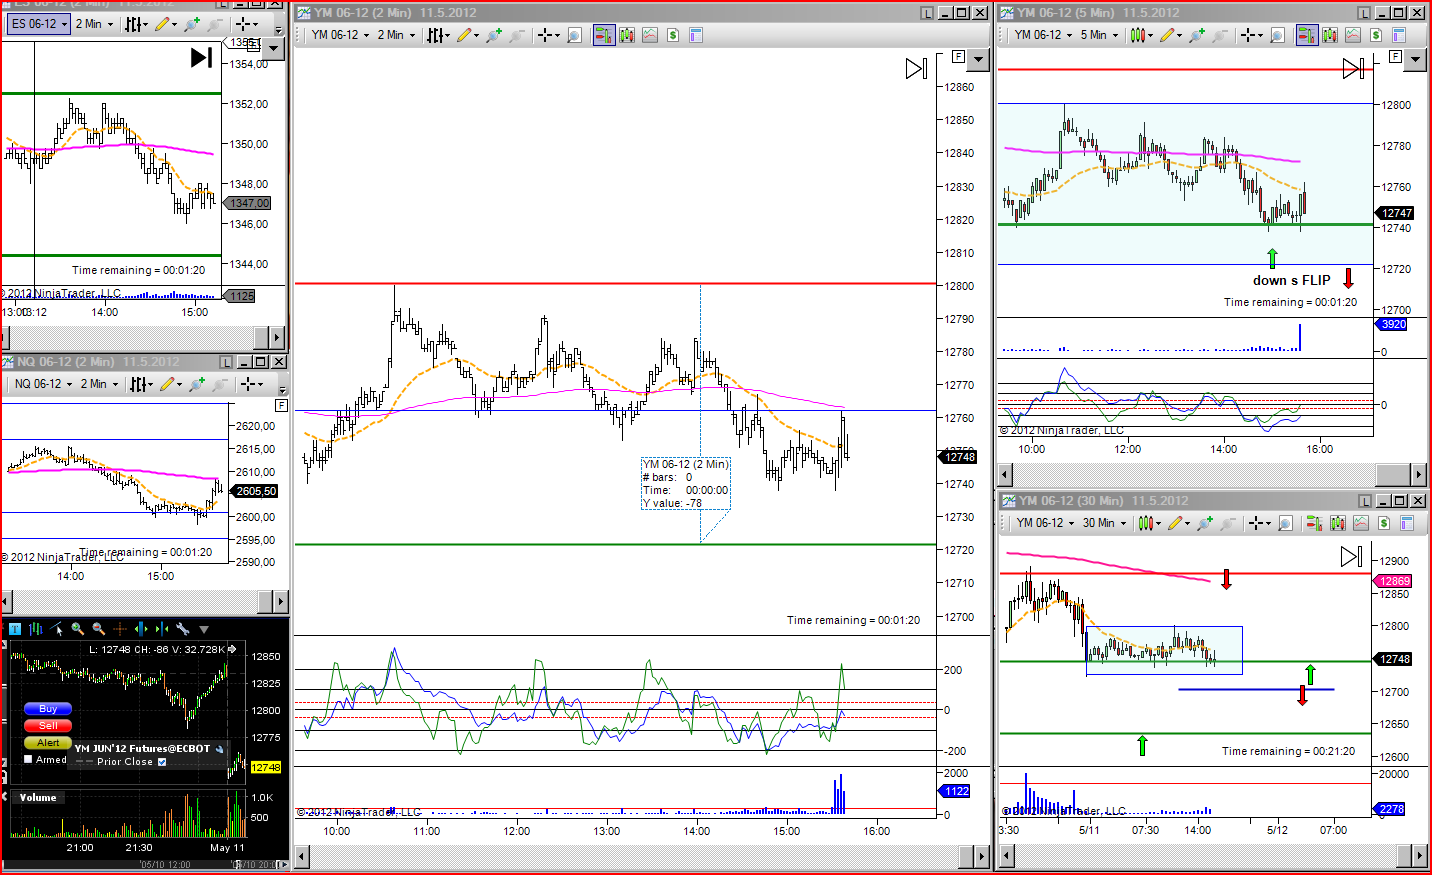Toggle link button L on YM 2 Min window
The width and height of the screenshot is (1432, 875).
pyautogui.click(x=927, y=13)
